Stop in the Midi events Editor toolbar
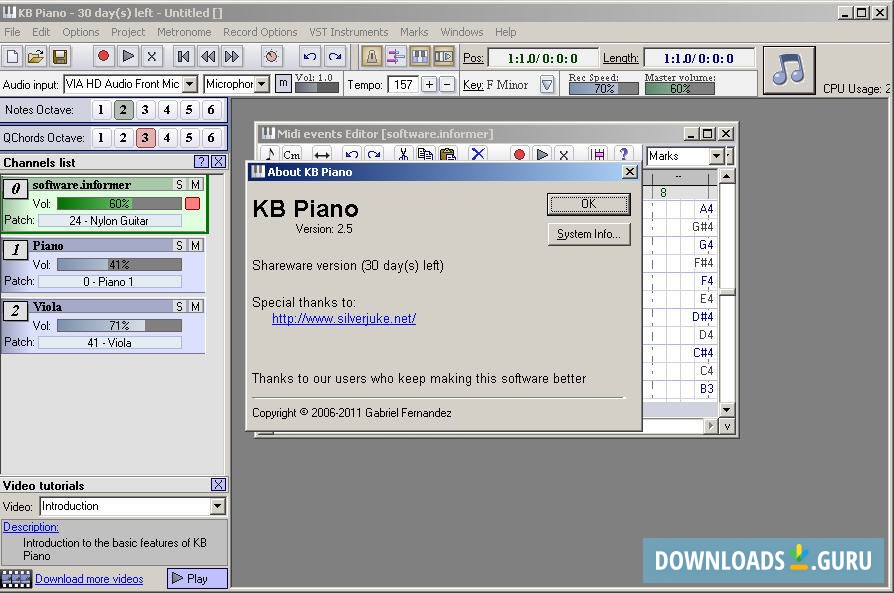 [x=564, y=155]
